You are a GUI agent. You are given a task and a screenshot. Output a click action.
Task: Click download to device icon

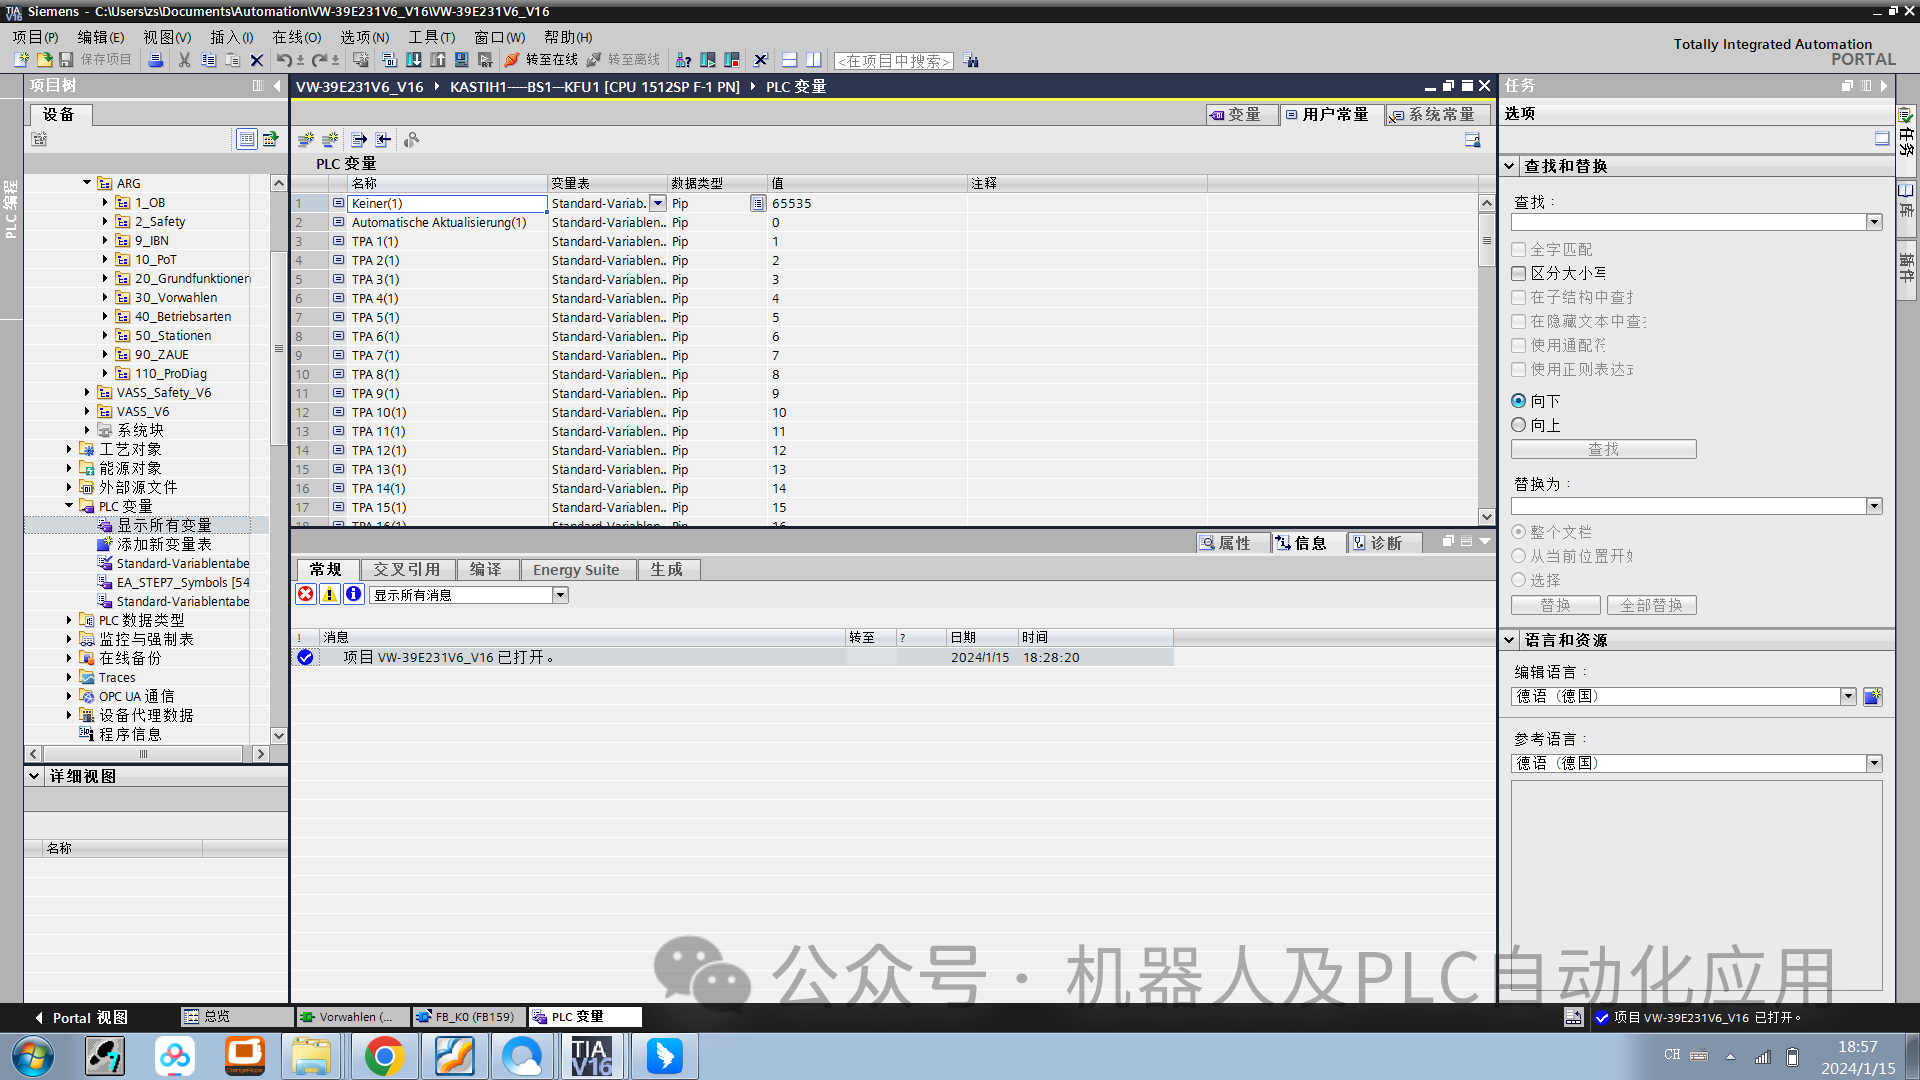pyautogui.click(x=413, y=60)
